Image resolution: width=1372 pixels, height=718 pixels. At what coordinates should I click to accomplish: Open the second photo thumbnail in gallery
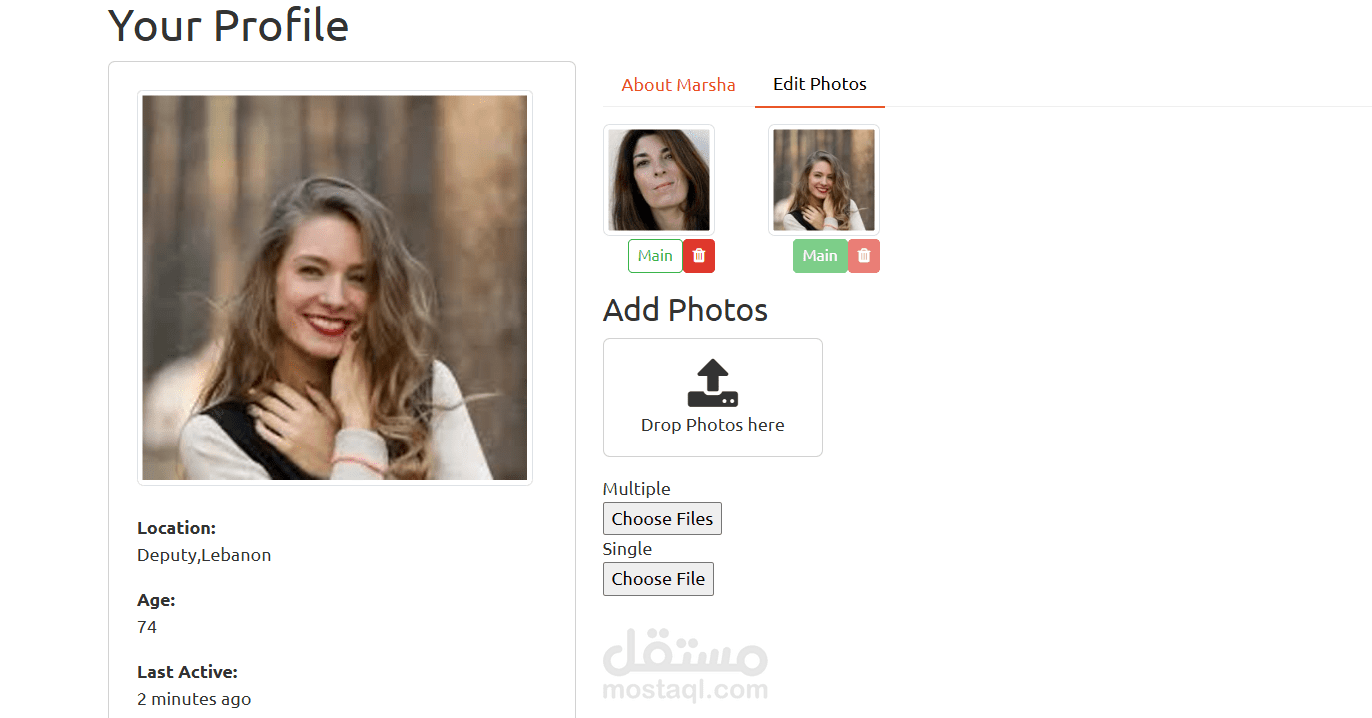[x=824, y=180]
